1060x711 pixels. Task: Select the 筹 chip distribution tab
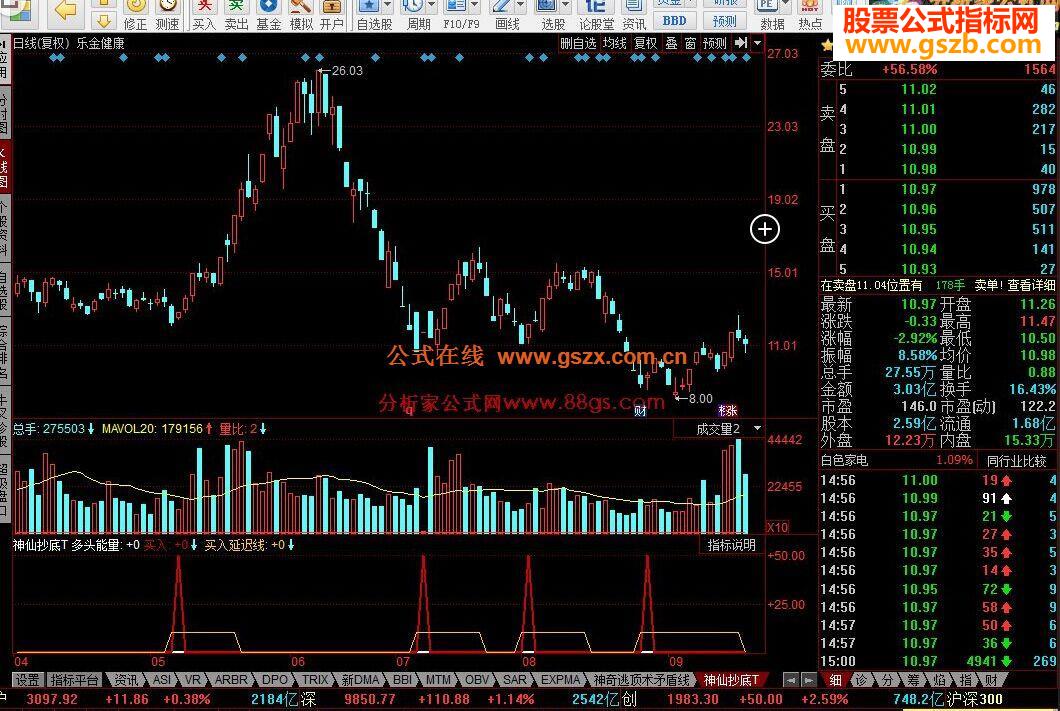913,680
